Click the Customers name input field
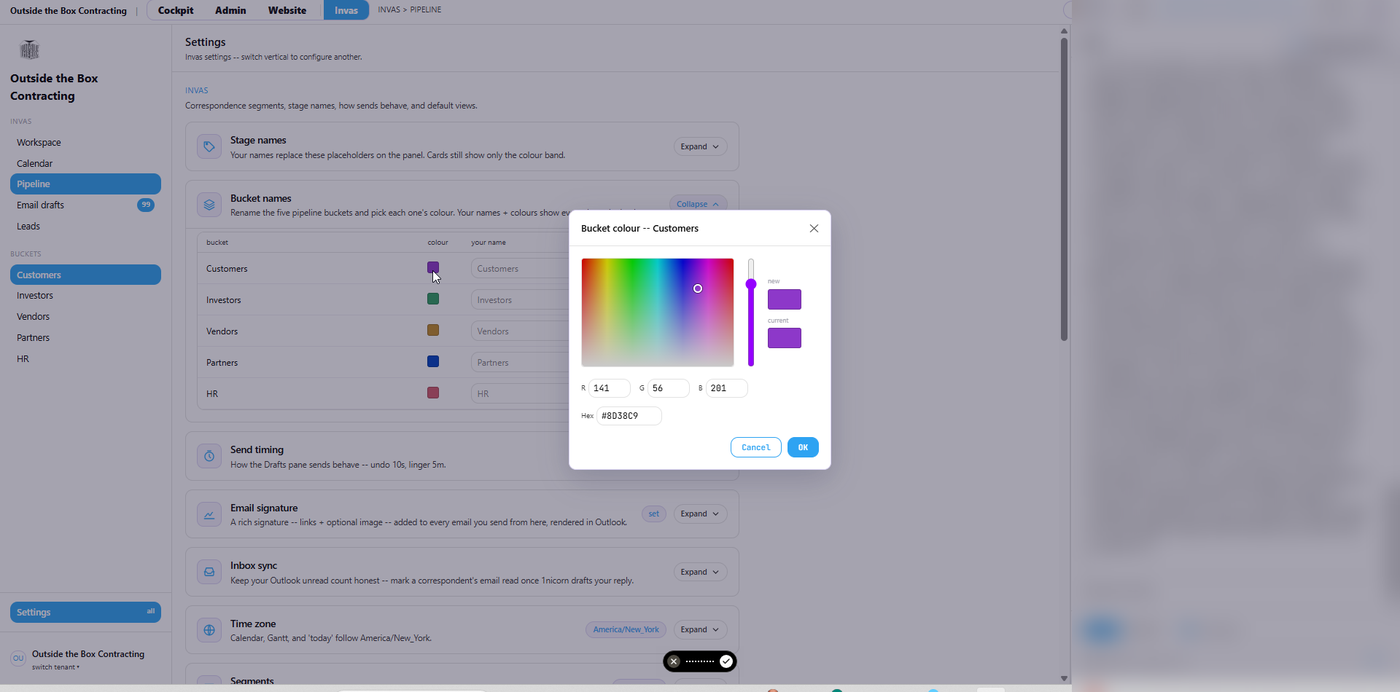This screenshot has width=1400, height=692. [520, 269]
